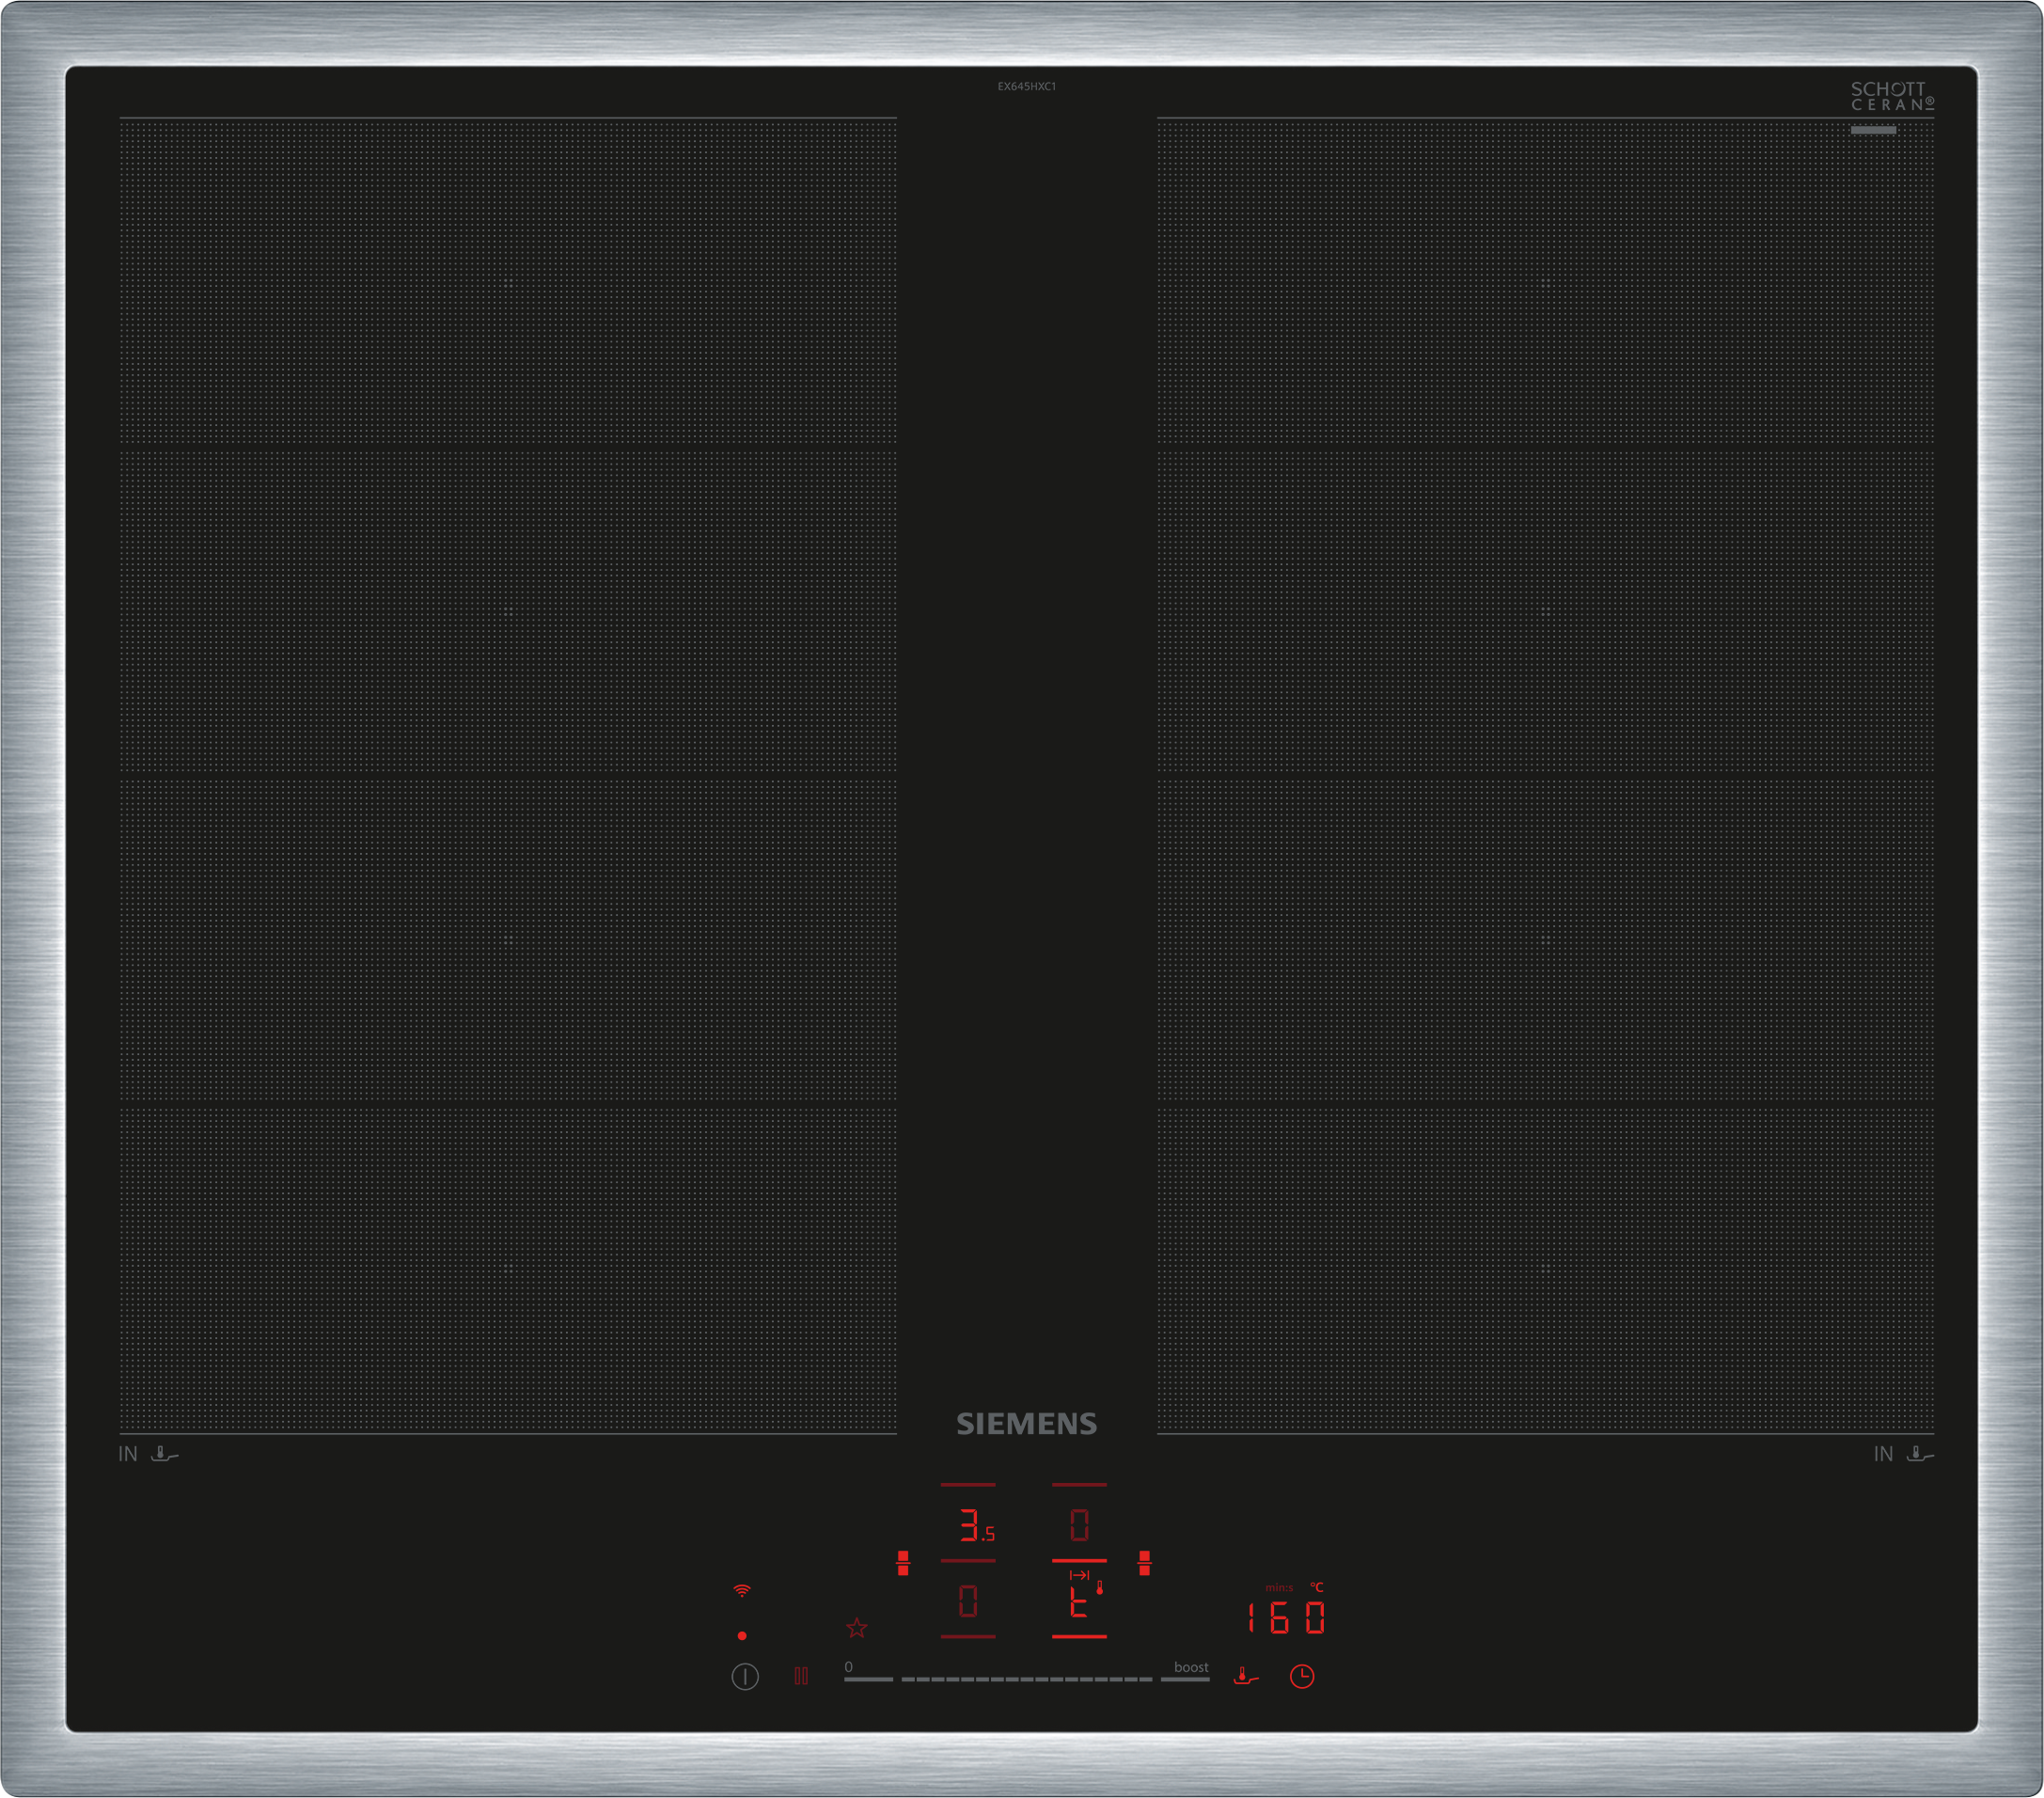Tap the middle of the power level slider
The width and height of the screenshot is (2044, 1798).
click(x=1027, y=1680)
